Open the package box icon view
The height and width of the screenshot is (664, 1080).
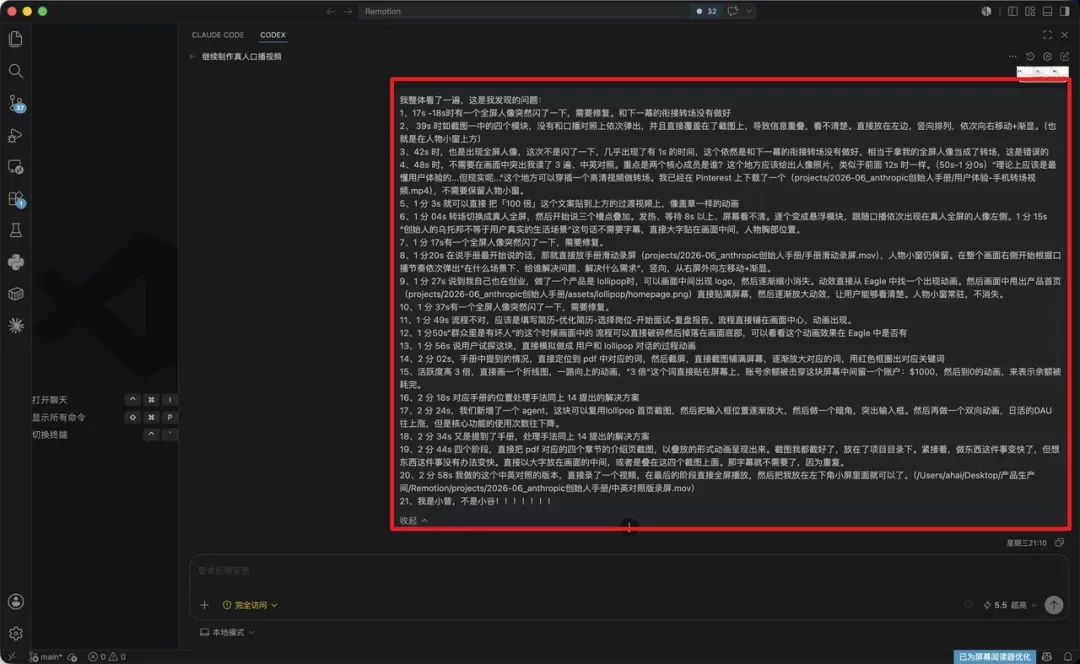click(x=15, y=294)
